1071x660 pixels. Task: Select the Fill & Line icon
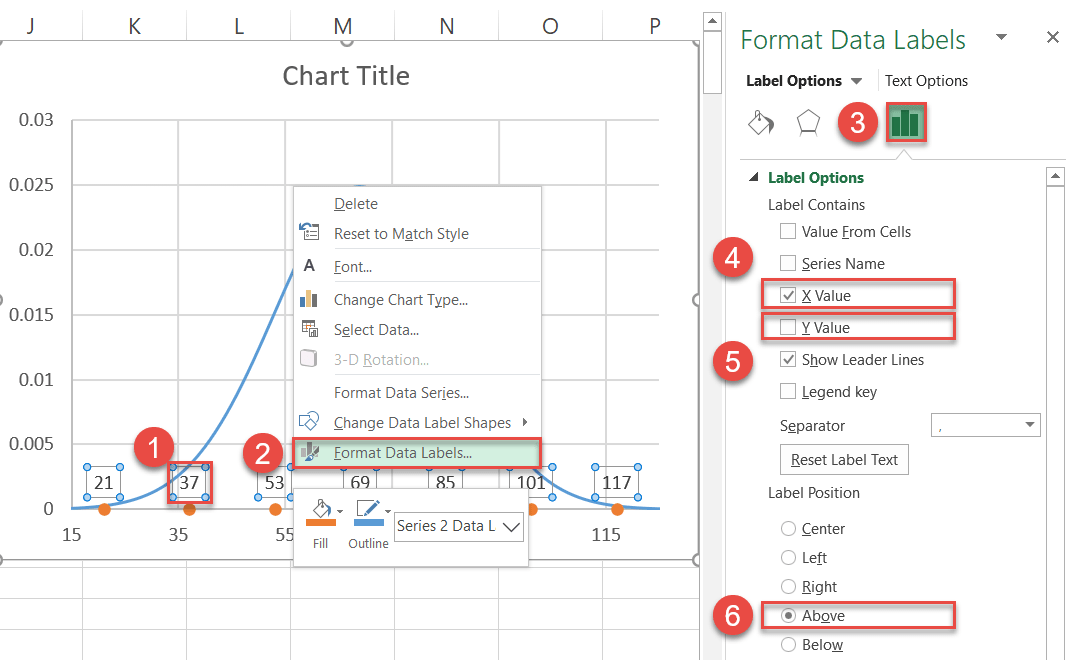[x=761, y=121]
